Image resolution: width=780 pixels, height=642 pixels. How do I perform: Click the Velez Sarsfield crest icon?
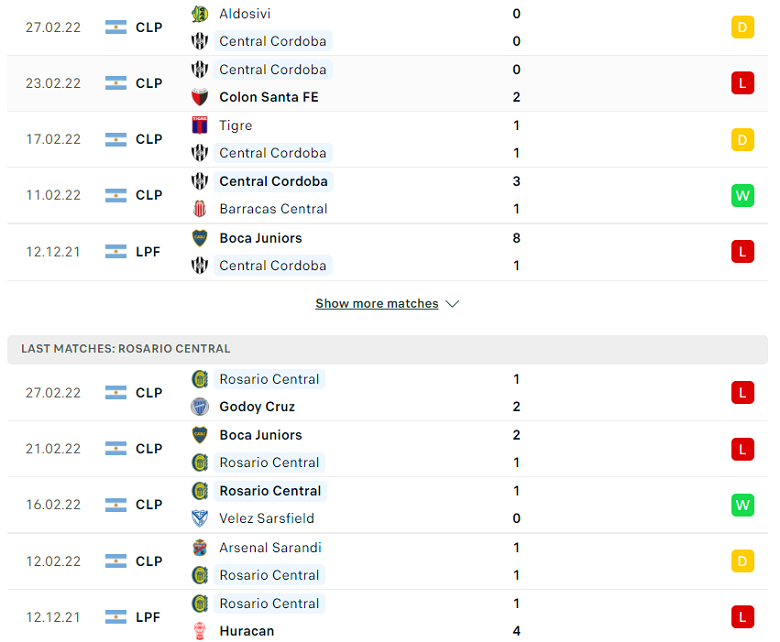coord(199,518)
